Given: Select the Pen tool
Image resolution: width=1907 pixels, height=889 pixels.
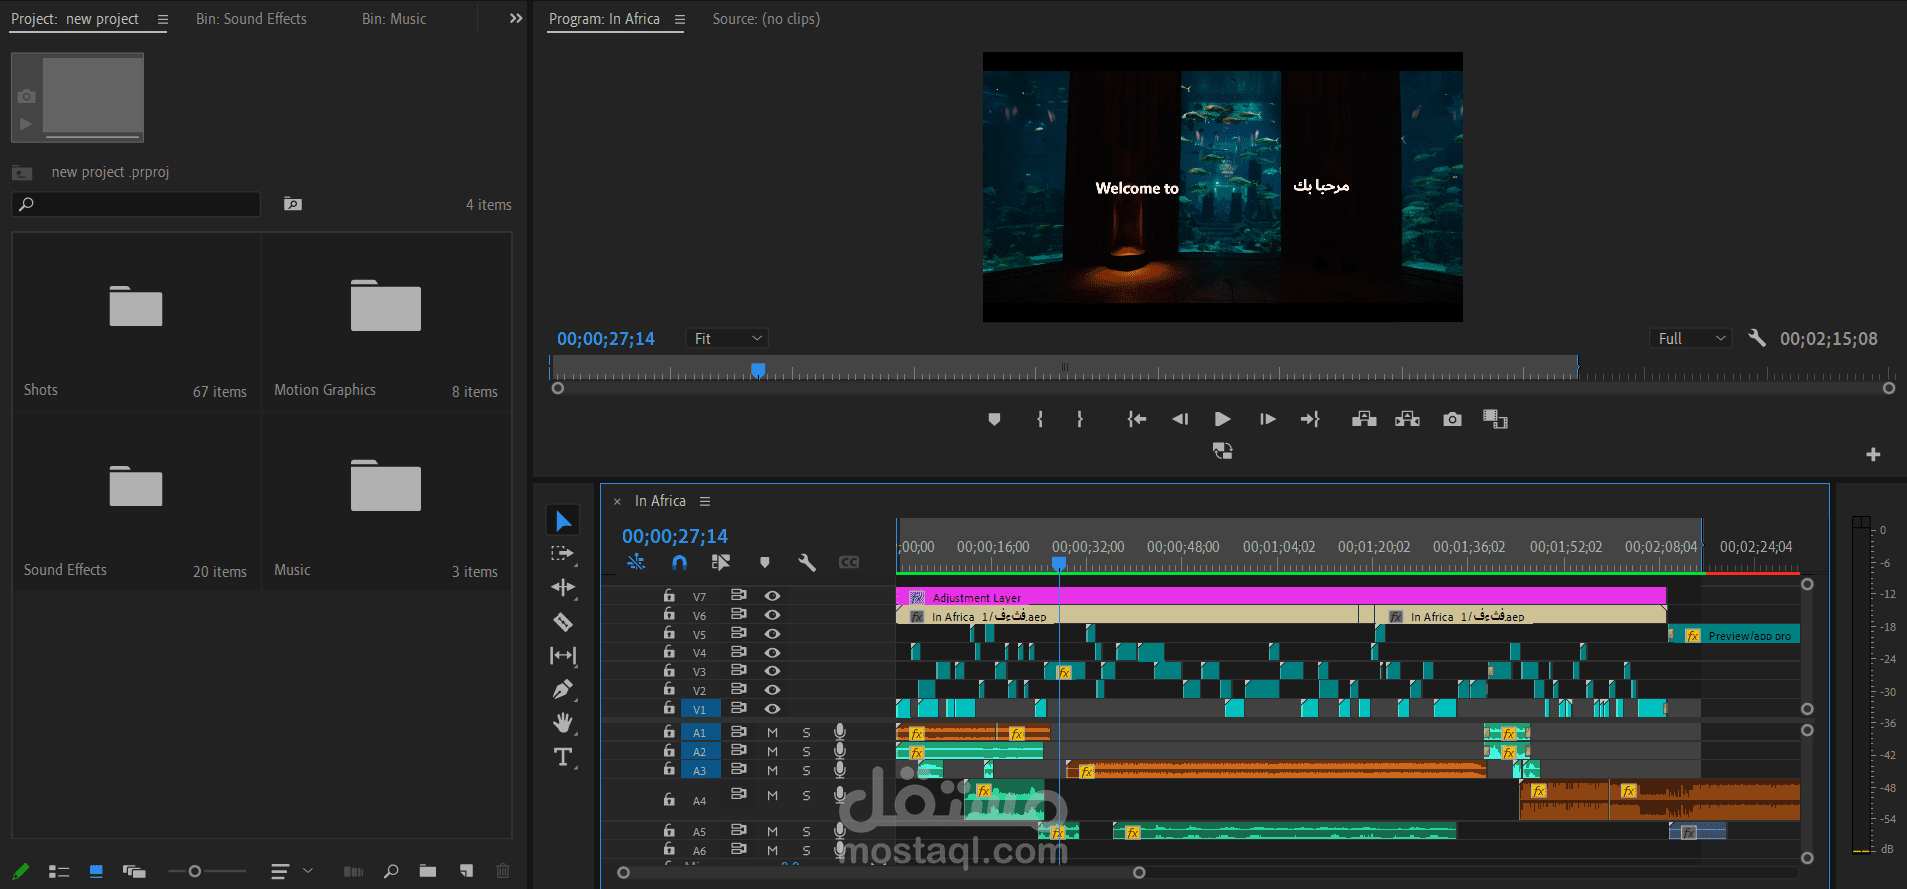Looking at the screenshot, I should pos(563,689).
